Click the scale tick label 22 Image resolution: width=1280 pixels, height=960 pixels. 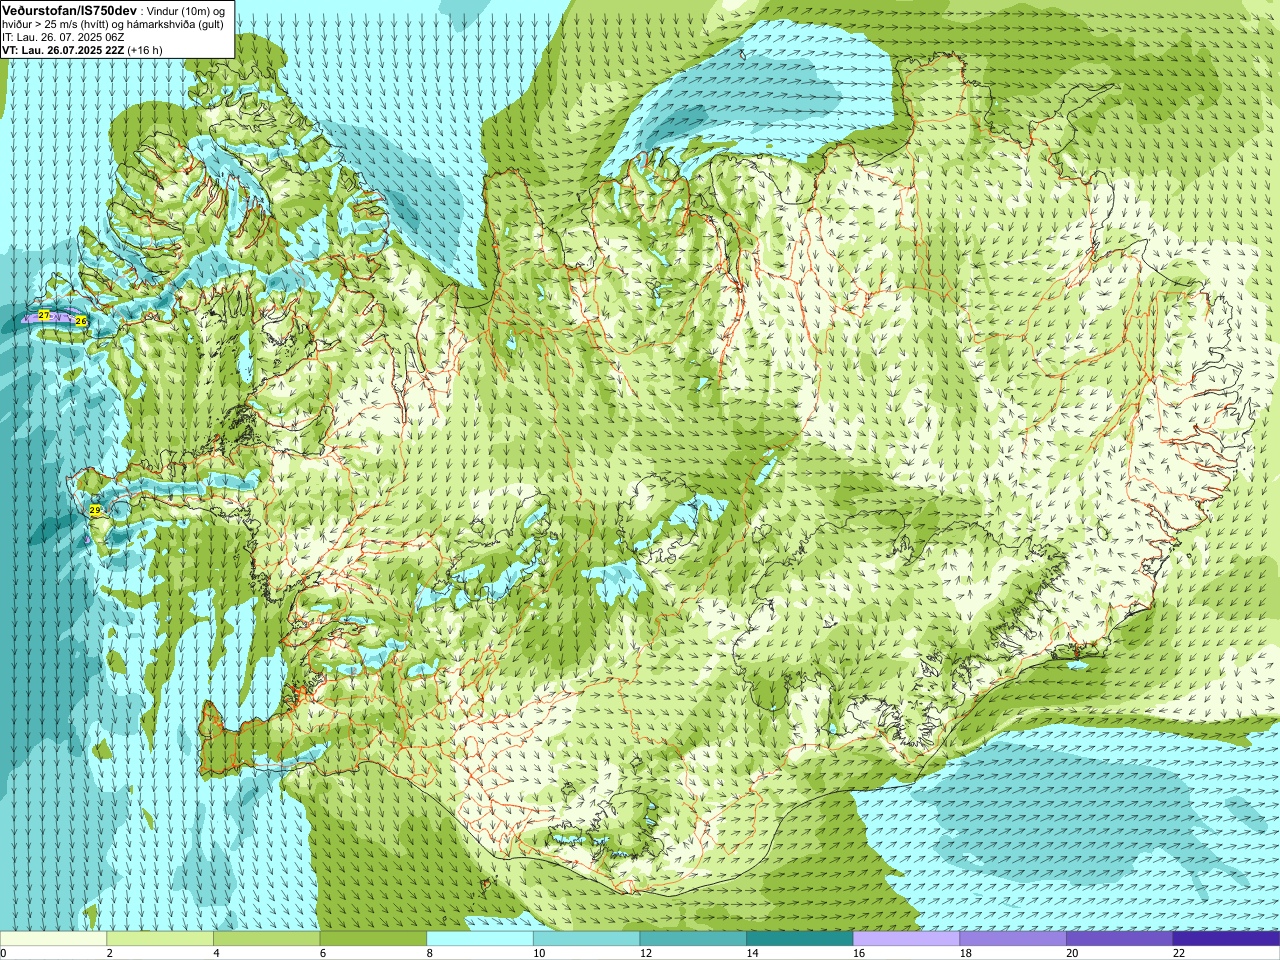click(1179, 953)
